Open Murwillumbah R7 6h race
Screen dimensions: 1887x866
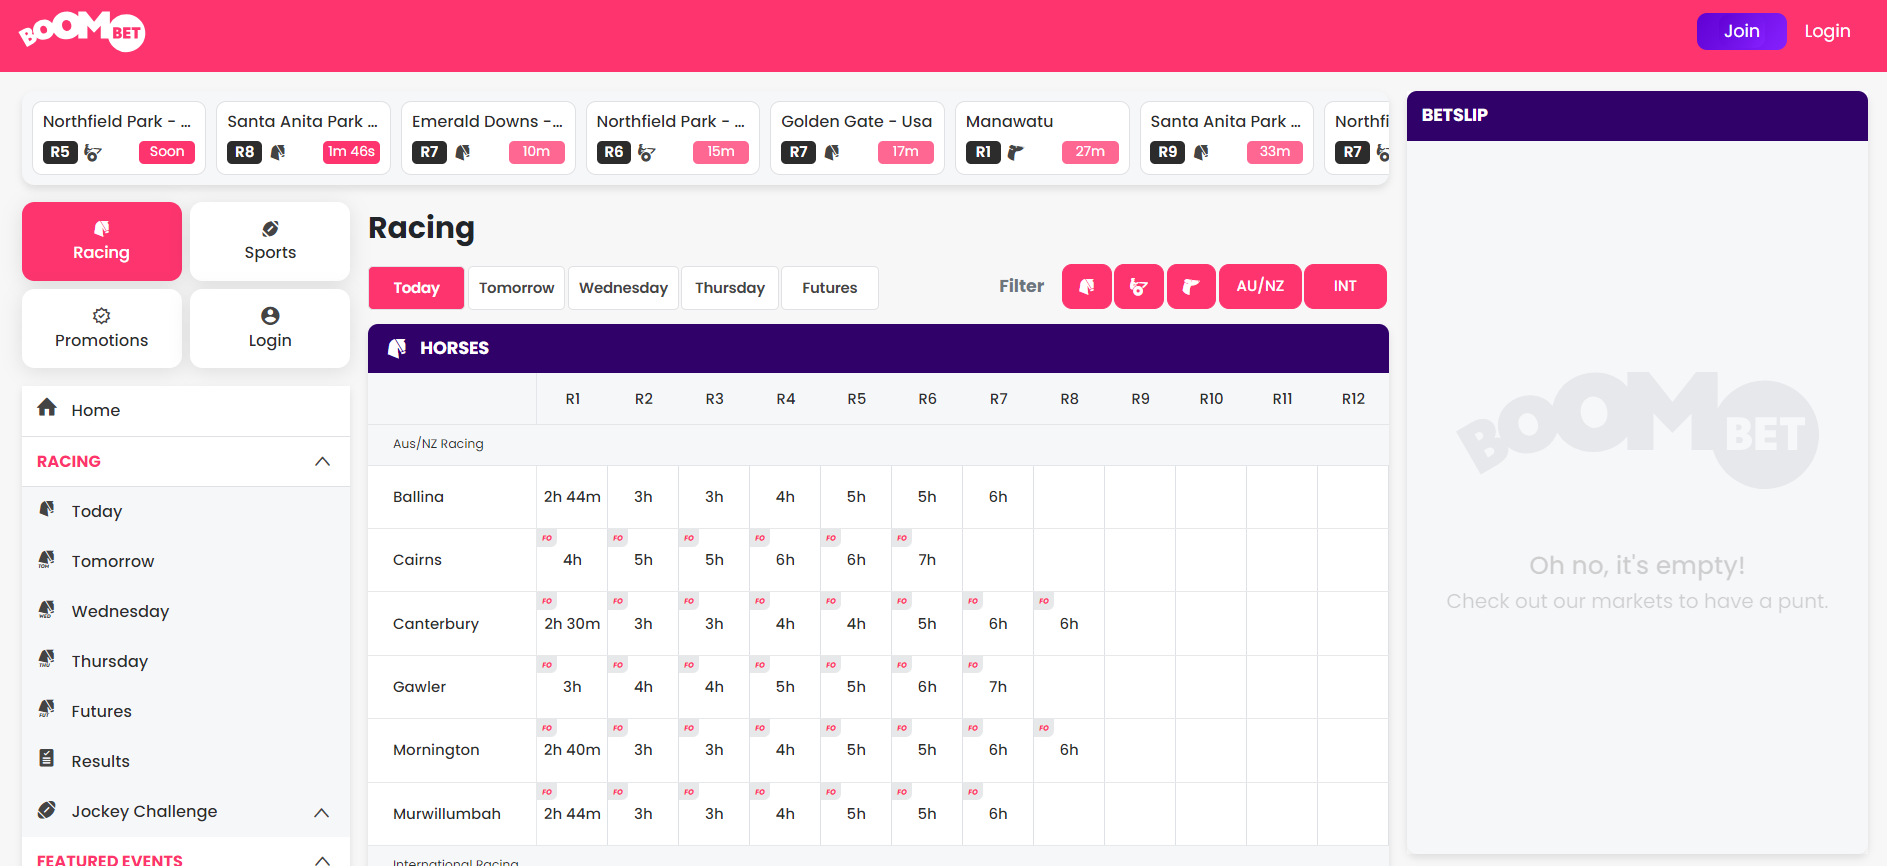click(x=998, y=814)
